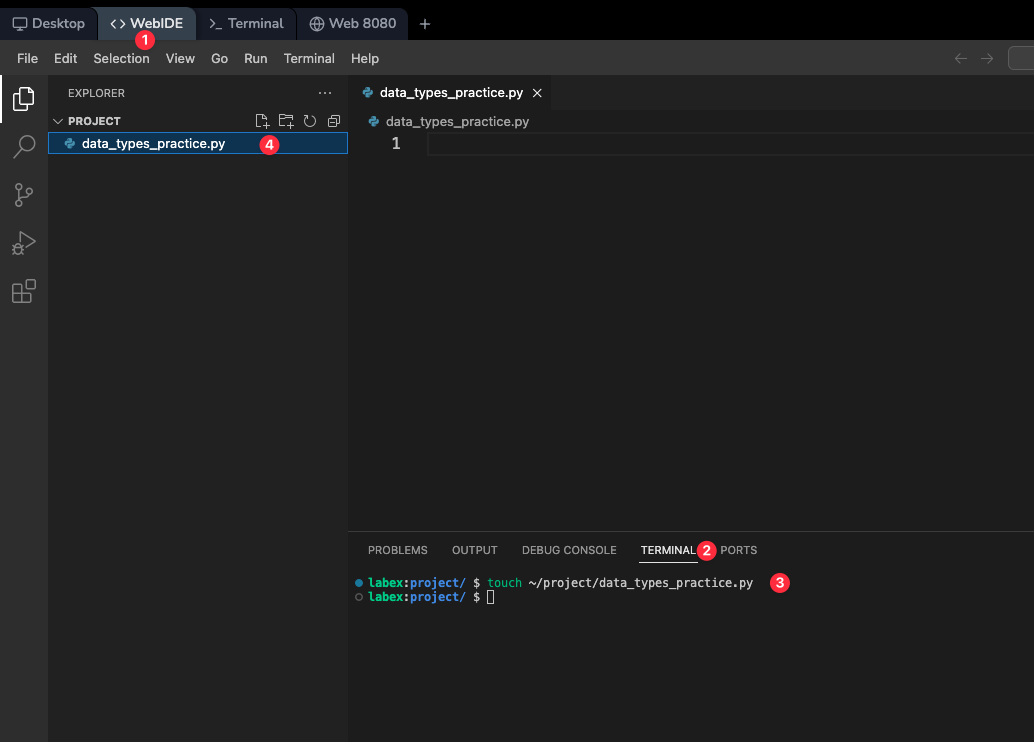This screenshot has width=1034, height=742.
Task: Open the Terminal menu in the menu bar
Action: coord(308,58)
